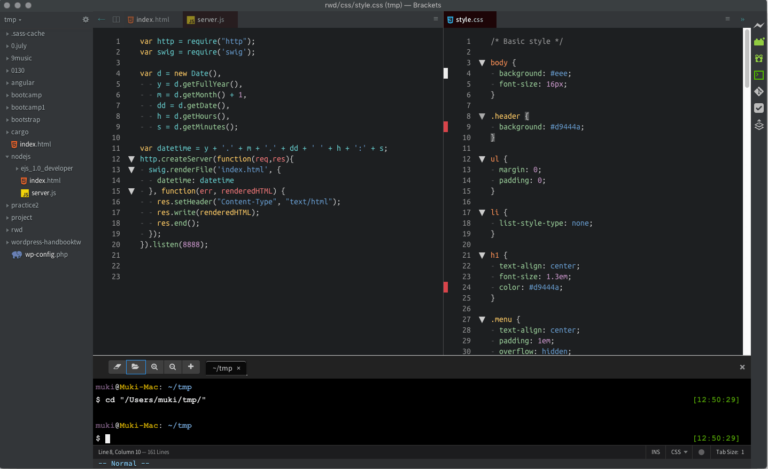Image resolution: width=768 pixels, height=469 pixels.
Task: Open the tmp project dropdown
Action: pyautogui.click(x=15, y=19)
